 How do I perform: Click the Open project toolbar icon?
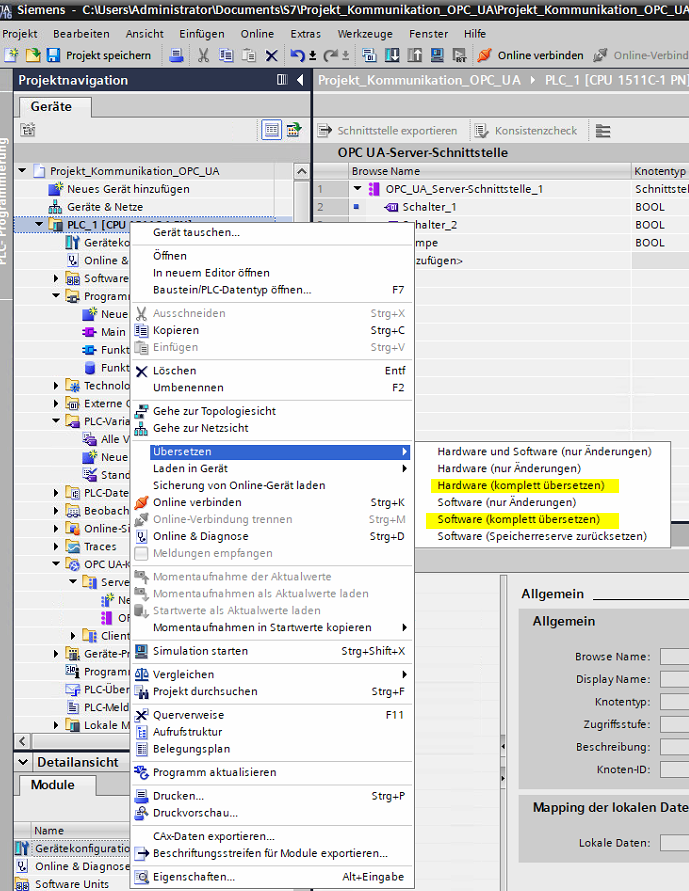click(33, 55)
